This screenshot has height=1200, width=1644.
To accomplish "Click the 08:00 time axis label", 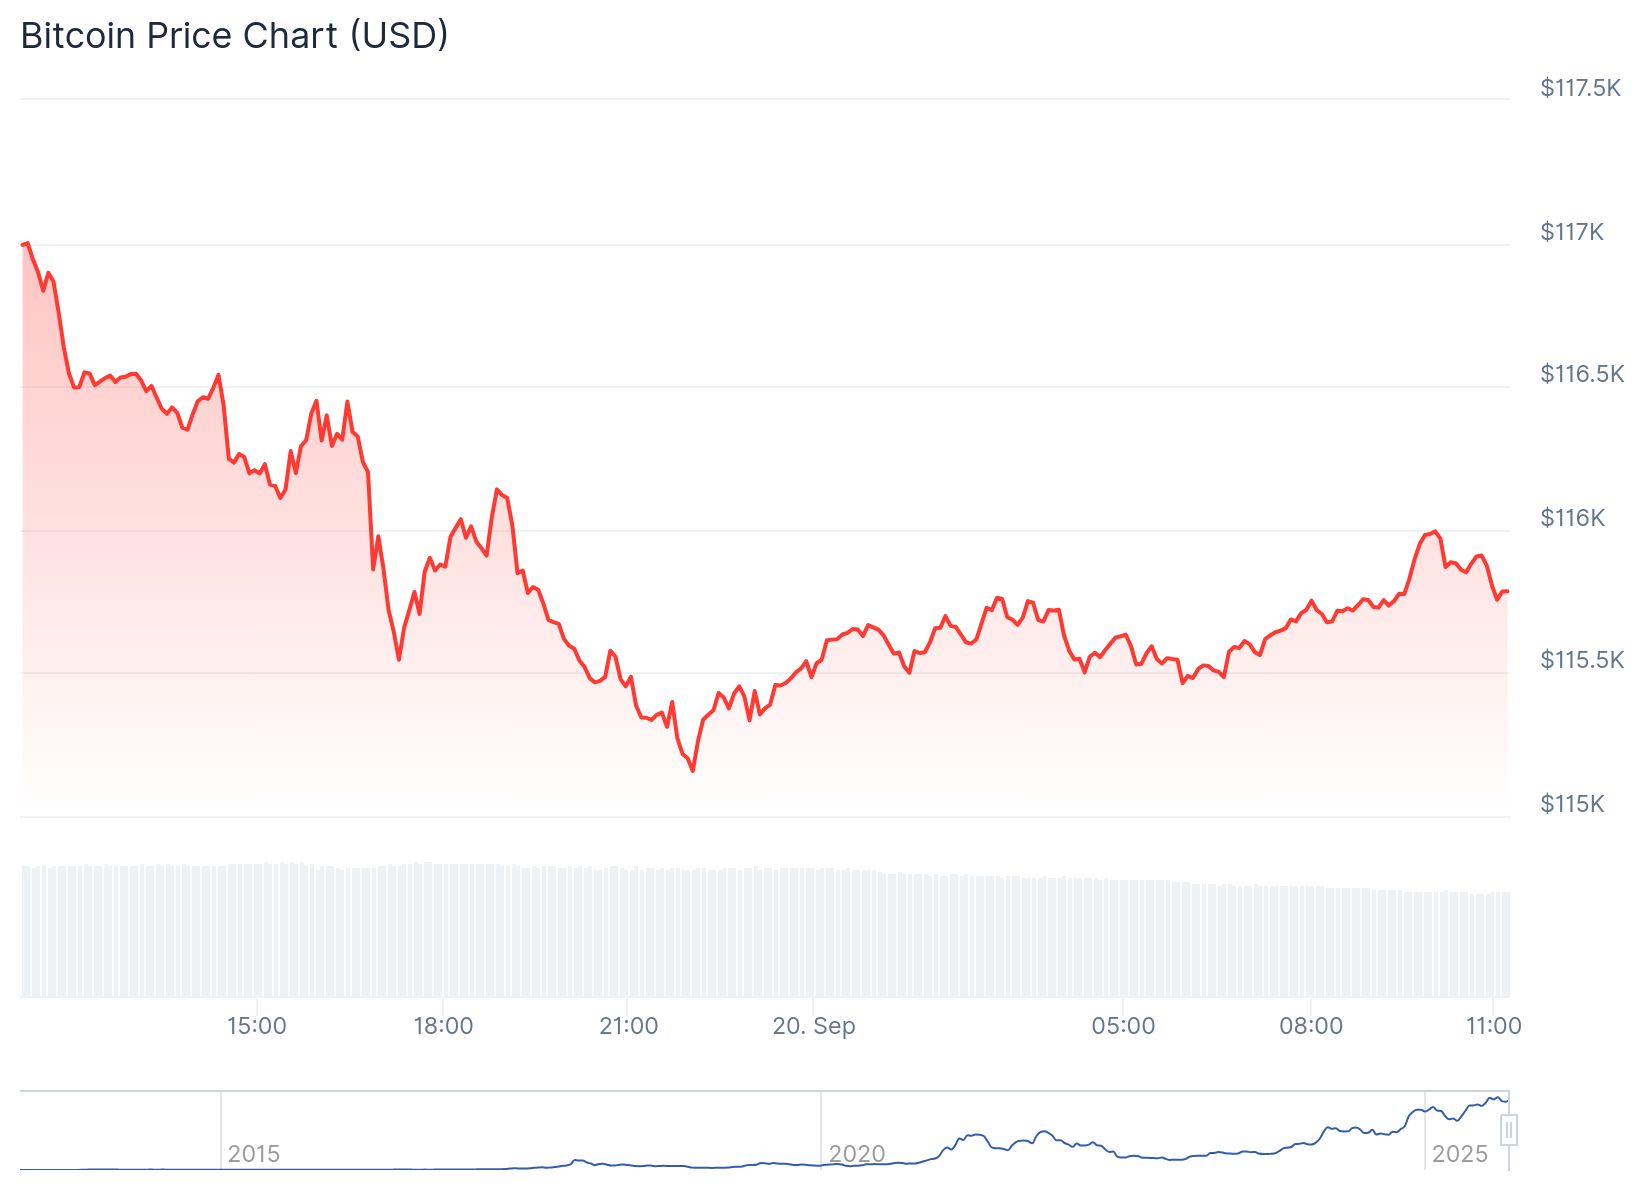I will pos(1311,1026).
